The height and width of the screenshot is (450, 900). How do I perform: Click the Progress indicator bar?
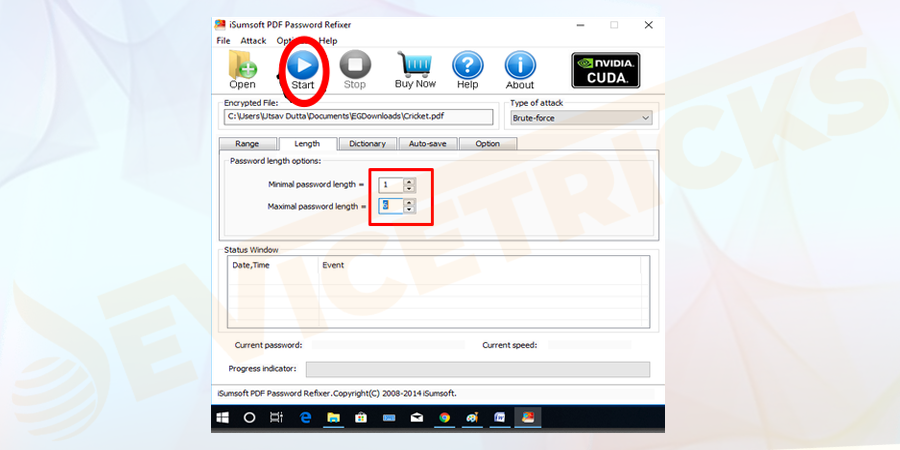click(478, 369)
